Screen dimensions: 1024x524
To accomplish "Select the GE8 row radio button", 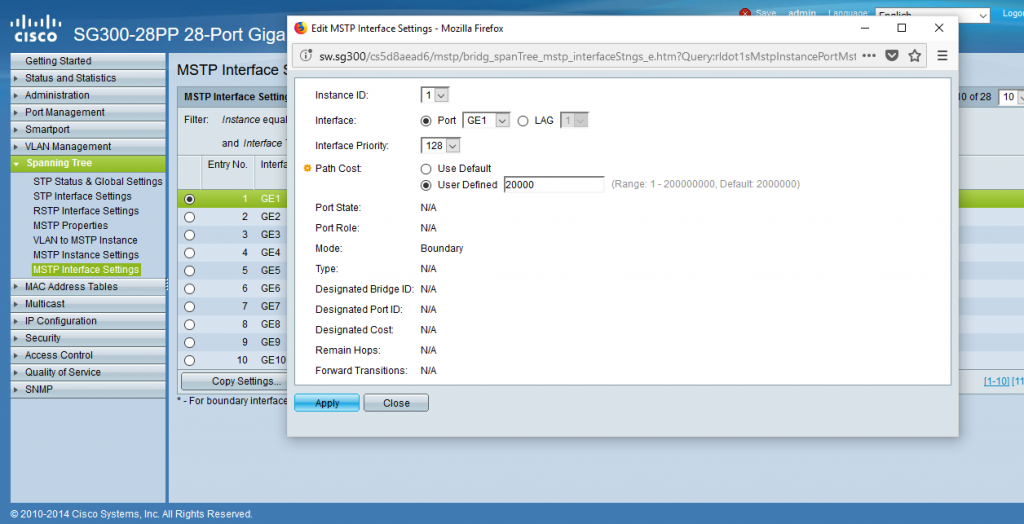I will pyautogui.click(x=189, y=324).
